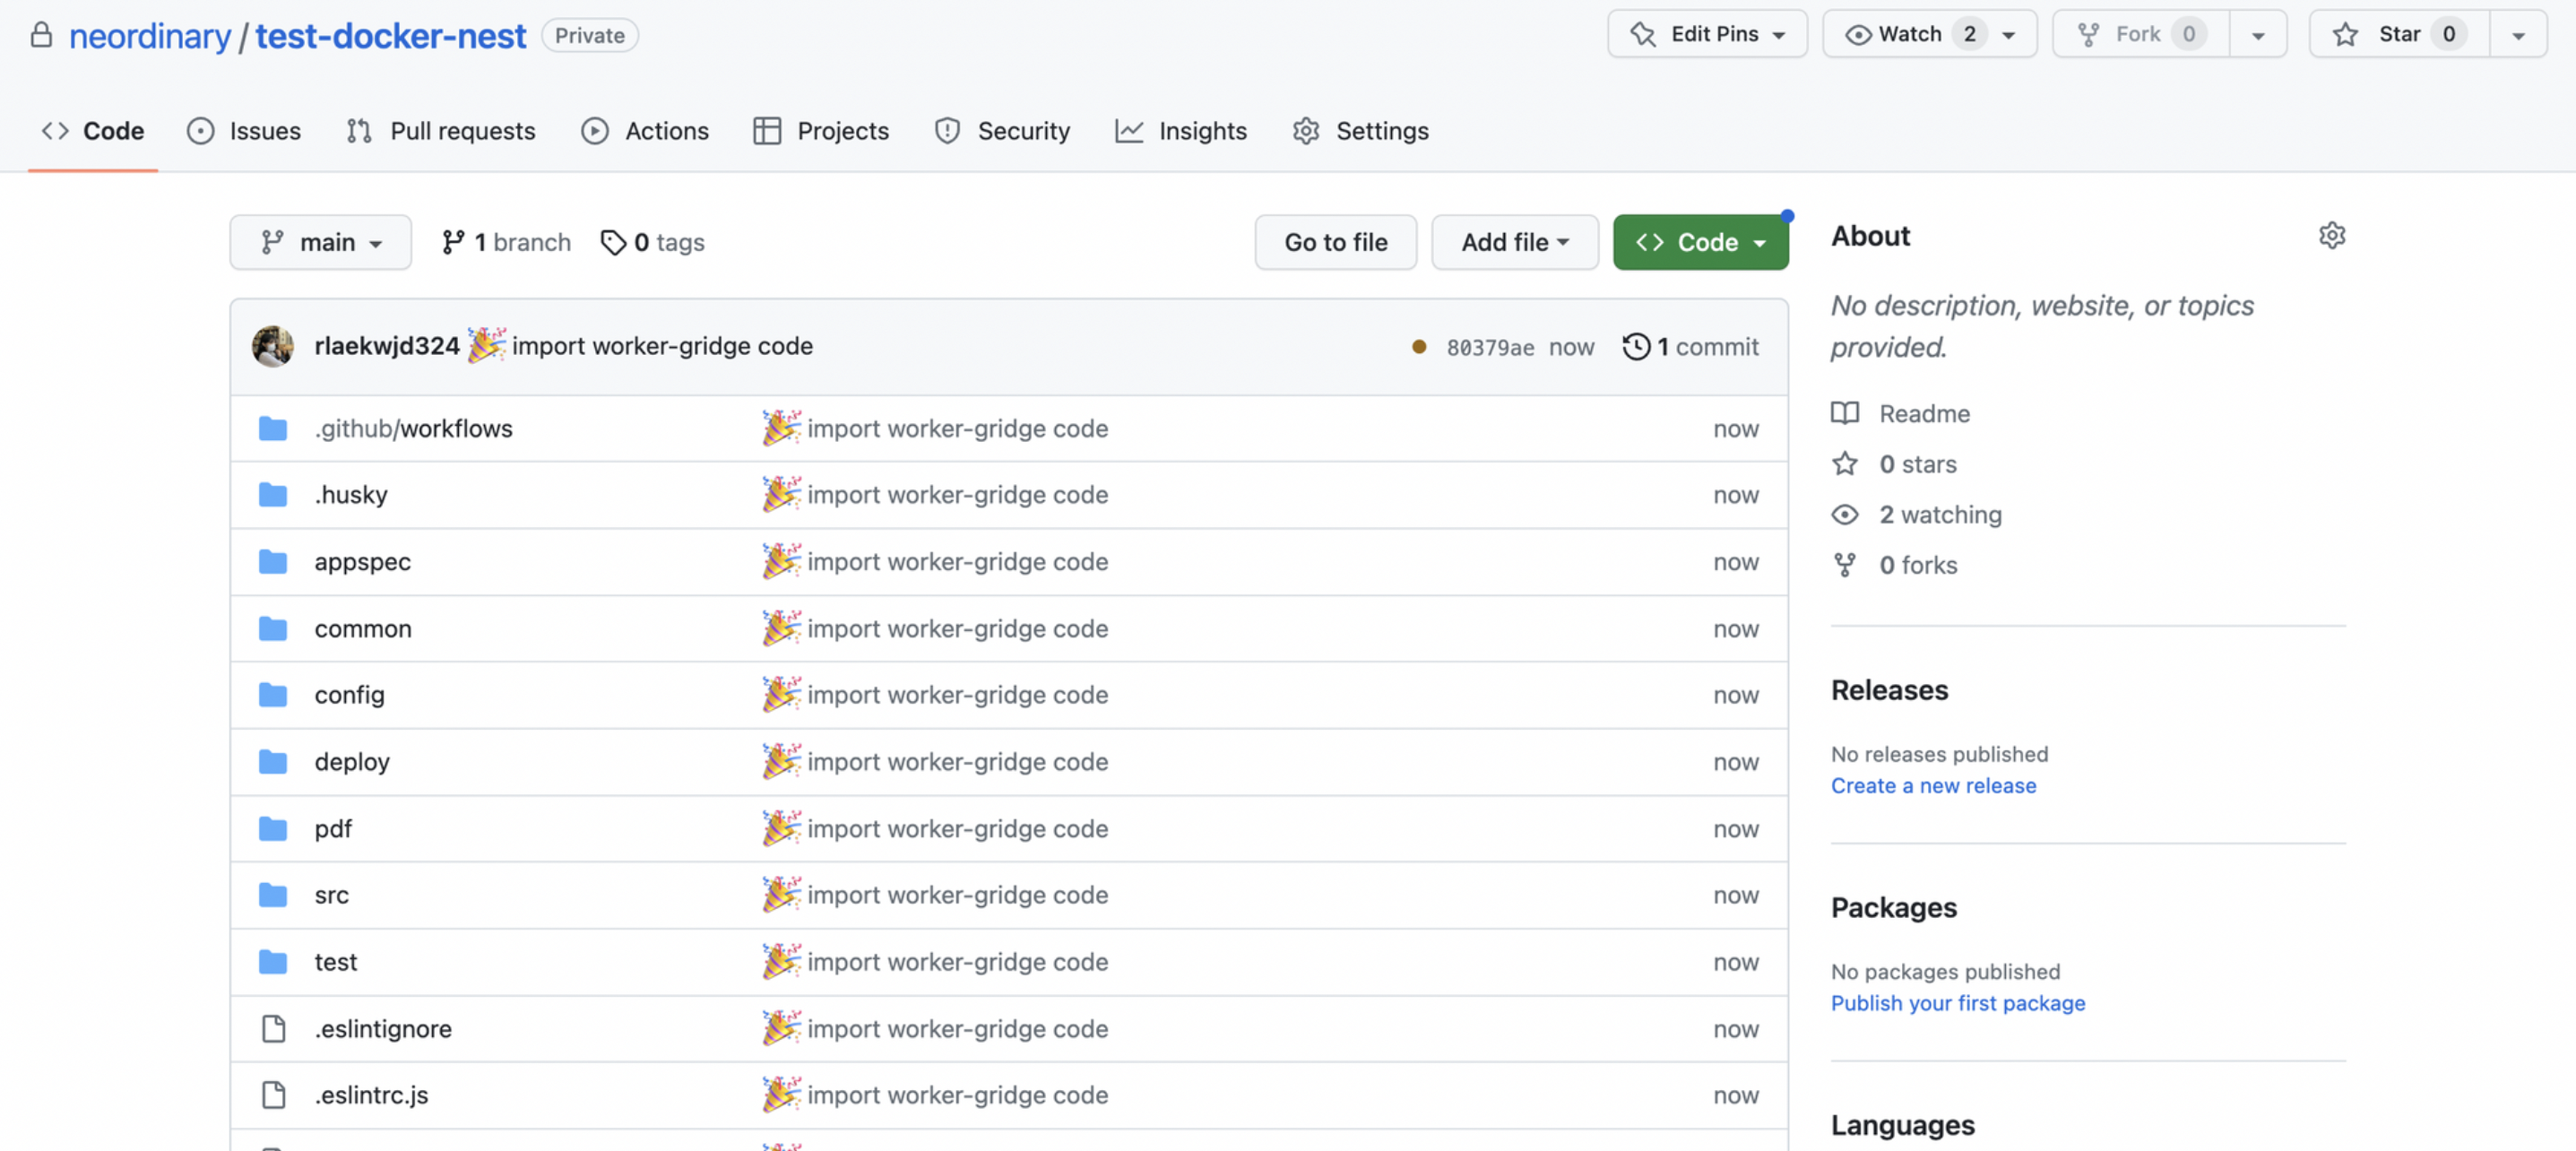
Task: View the 1 branch link
Action: (x=506, y=242)
